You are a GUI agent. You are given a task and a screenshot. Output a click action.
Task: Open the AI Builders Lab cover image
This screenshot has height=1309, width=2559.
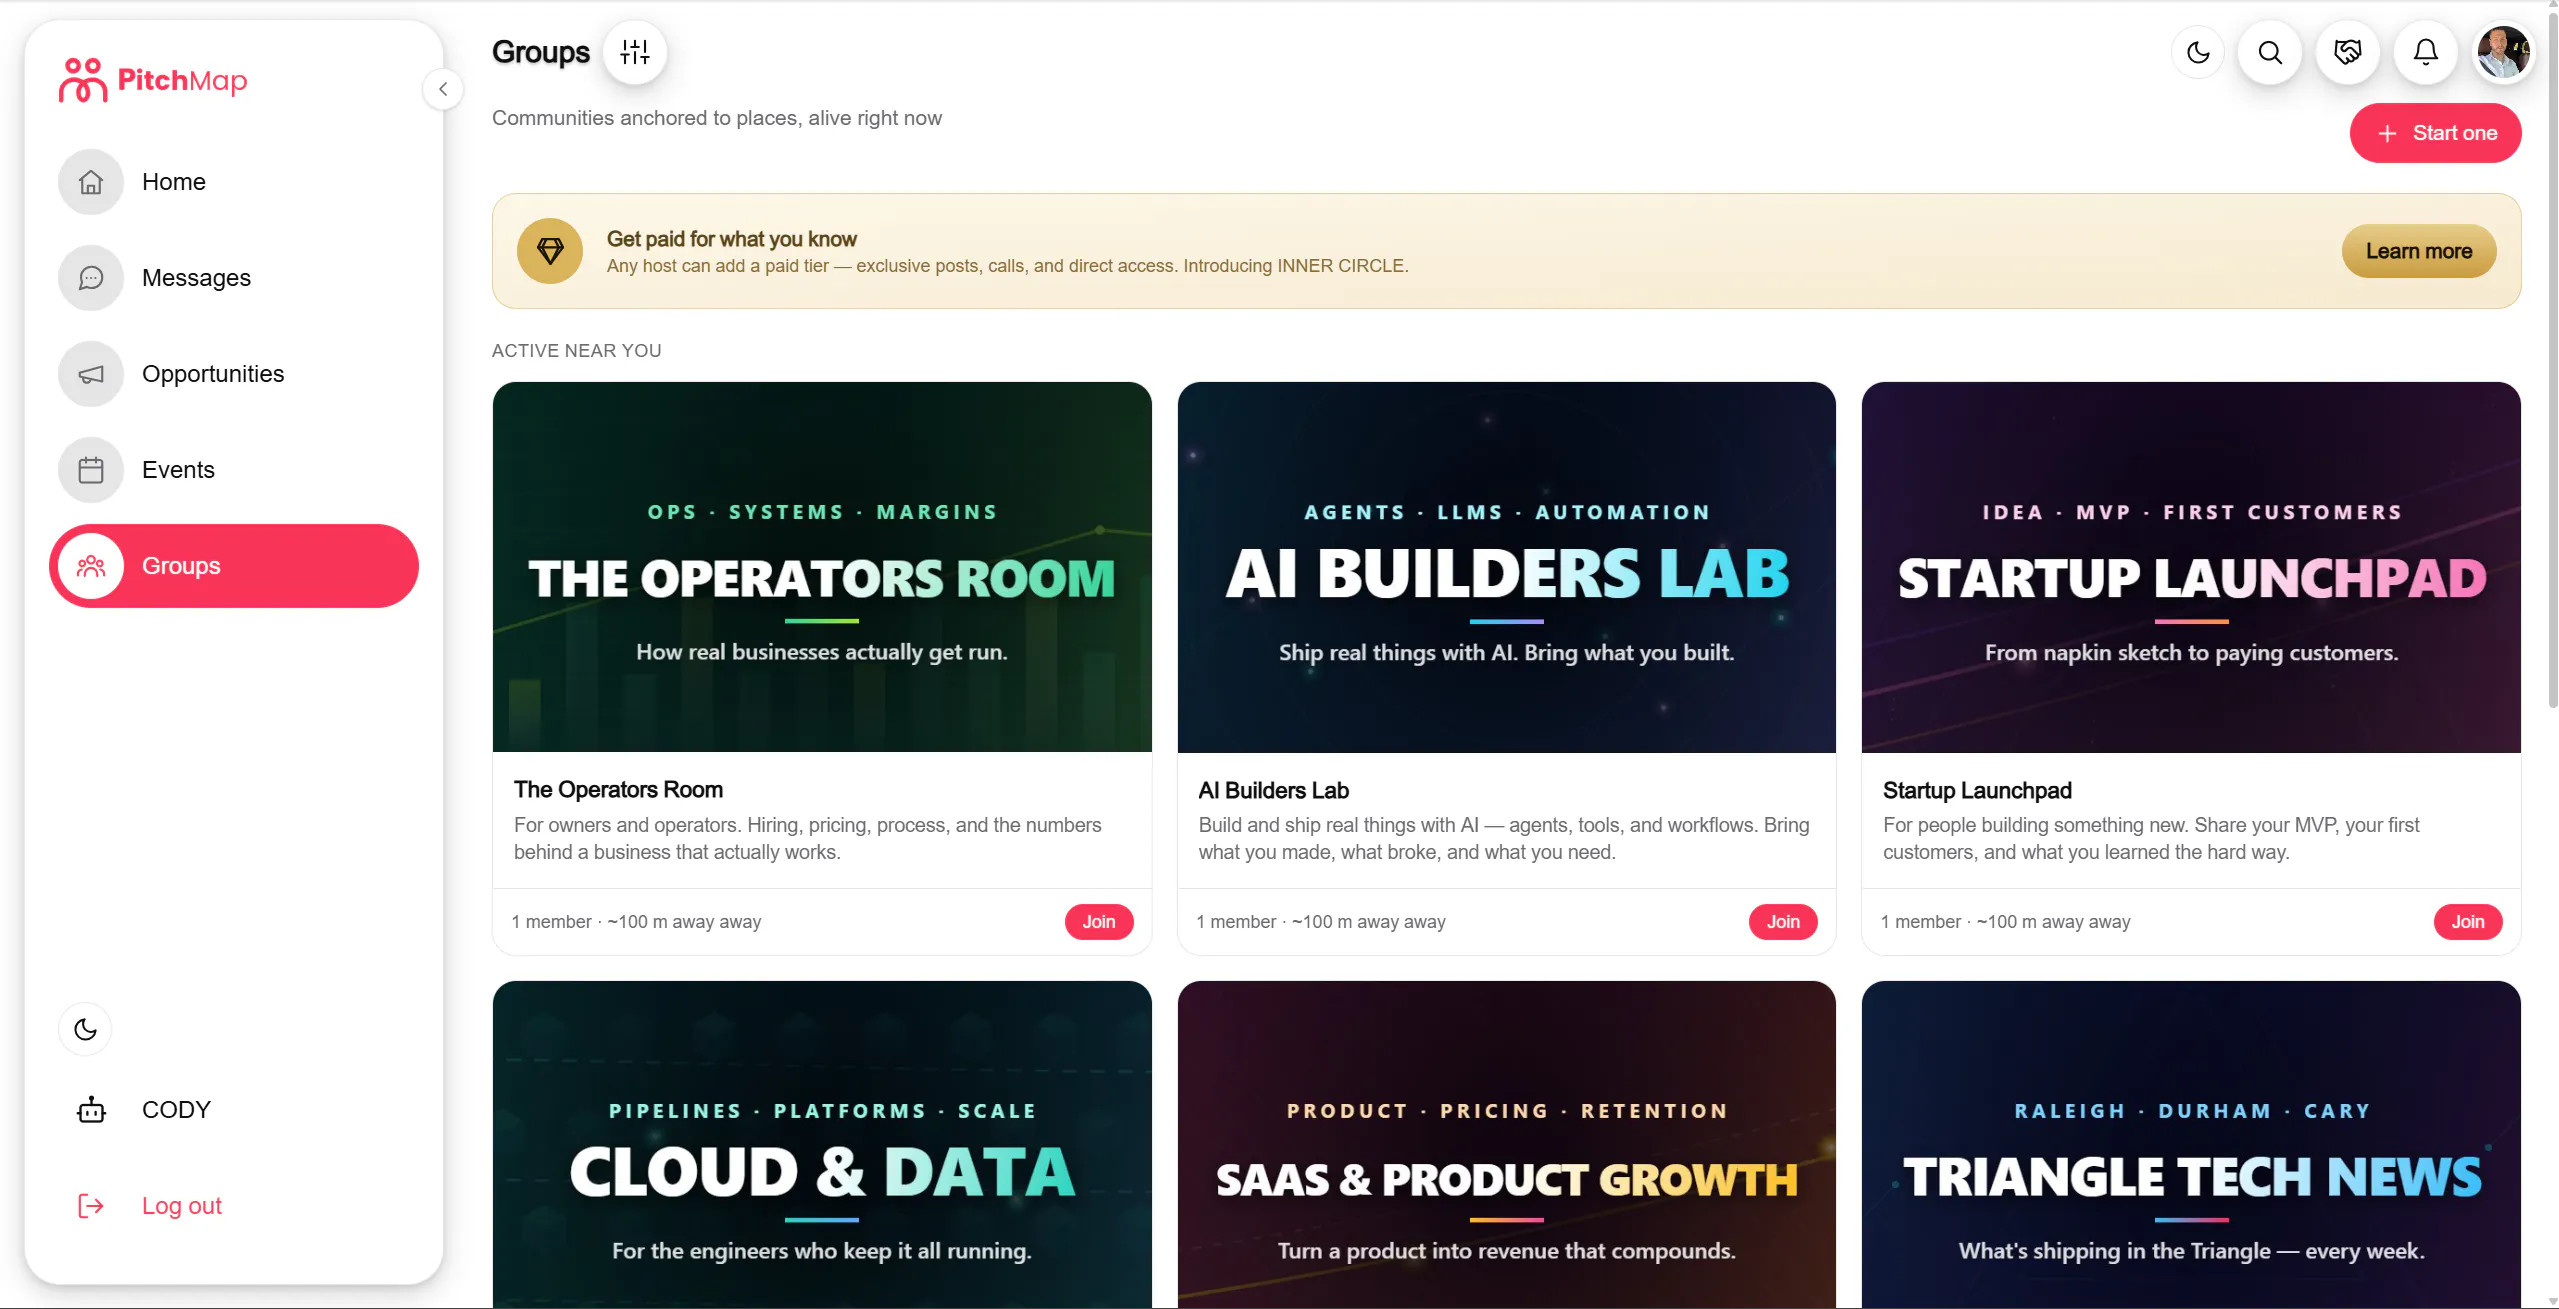pyautogui.click(x=1506, y=567)
